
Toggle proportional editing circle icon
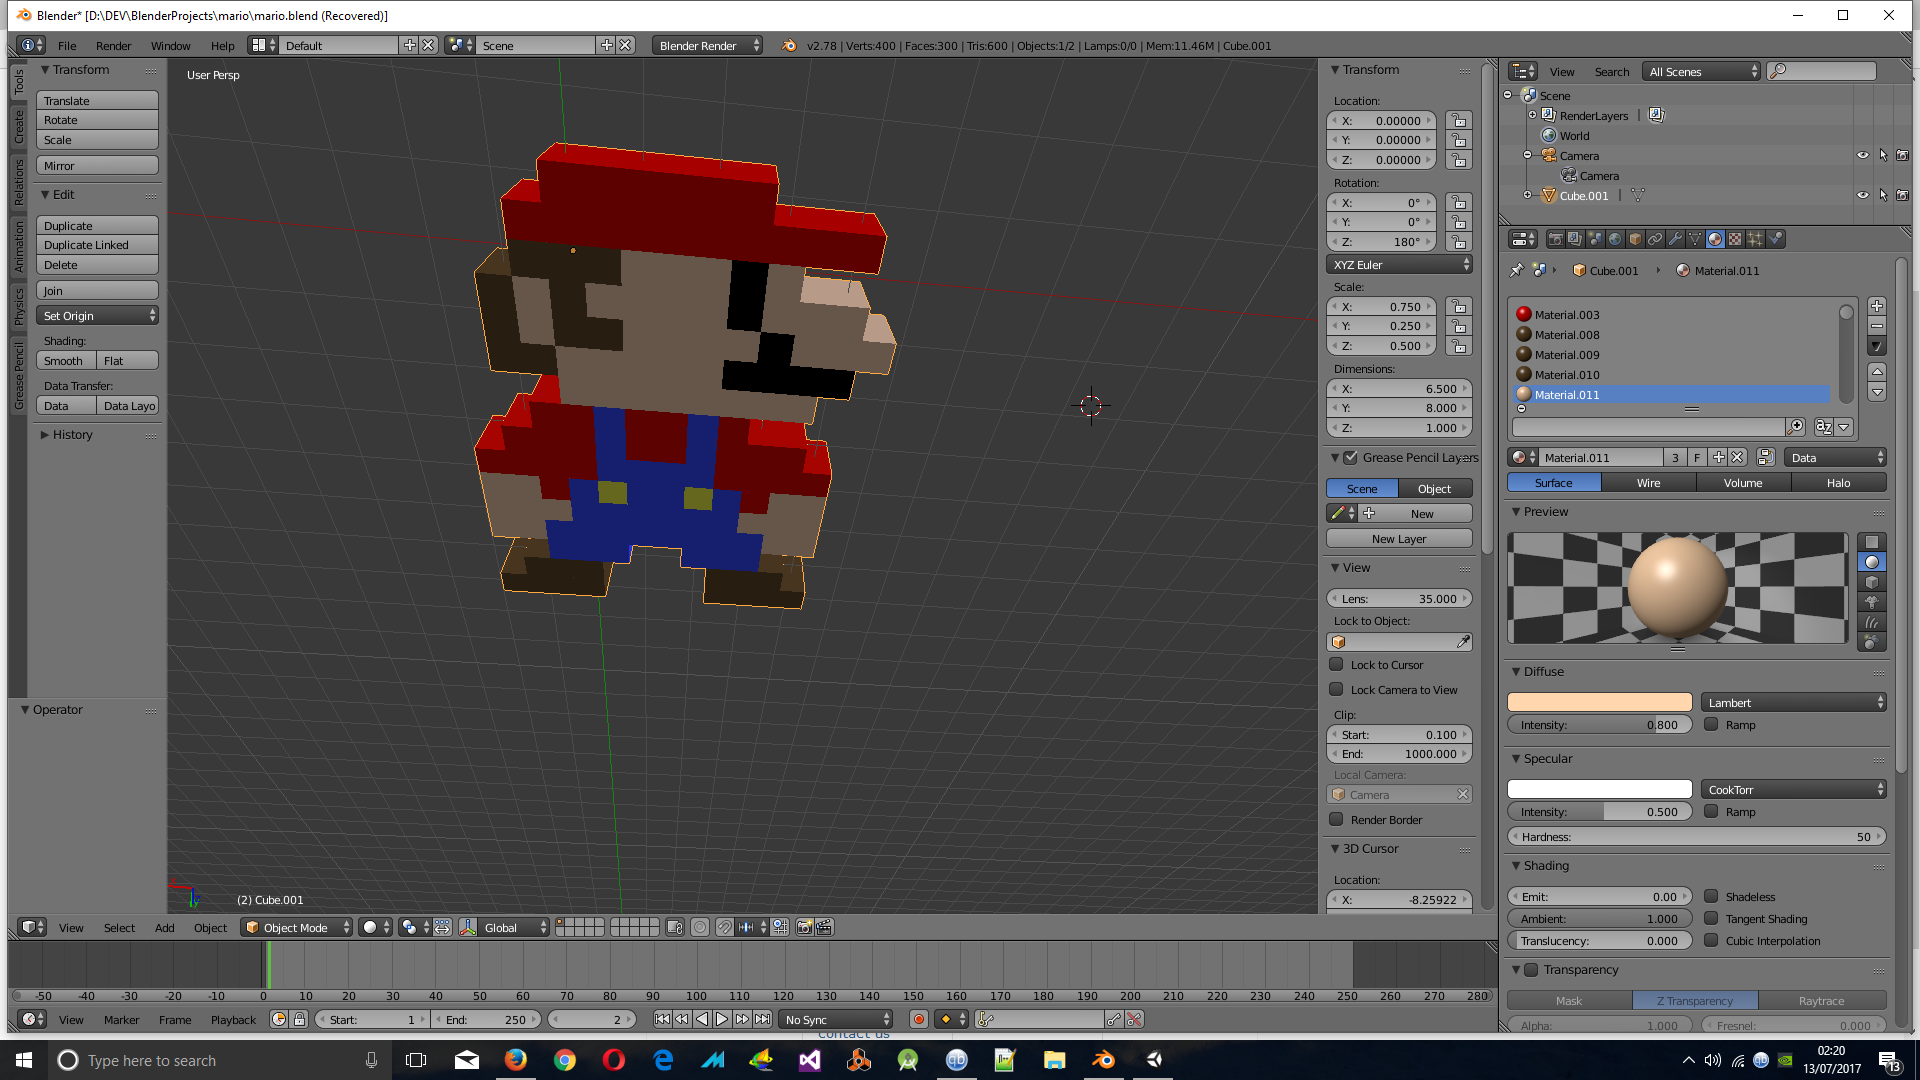pyautogui.click(x=700, y=927)
